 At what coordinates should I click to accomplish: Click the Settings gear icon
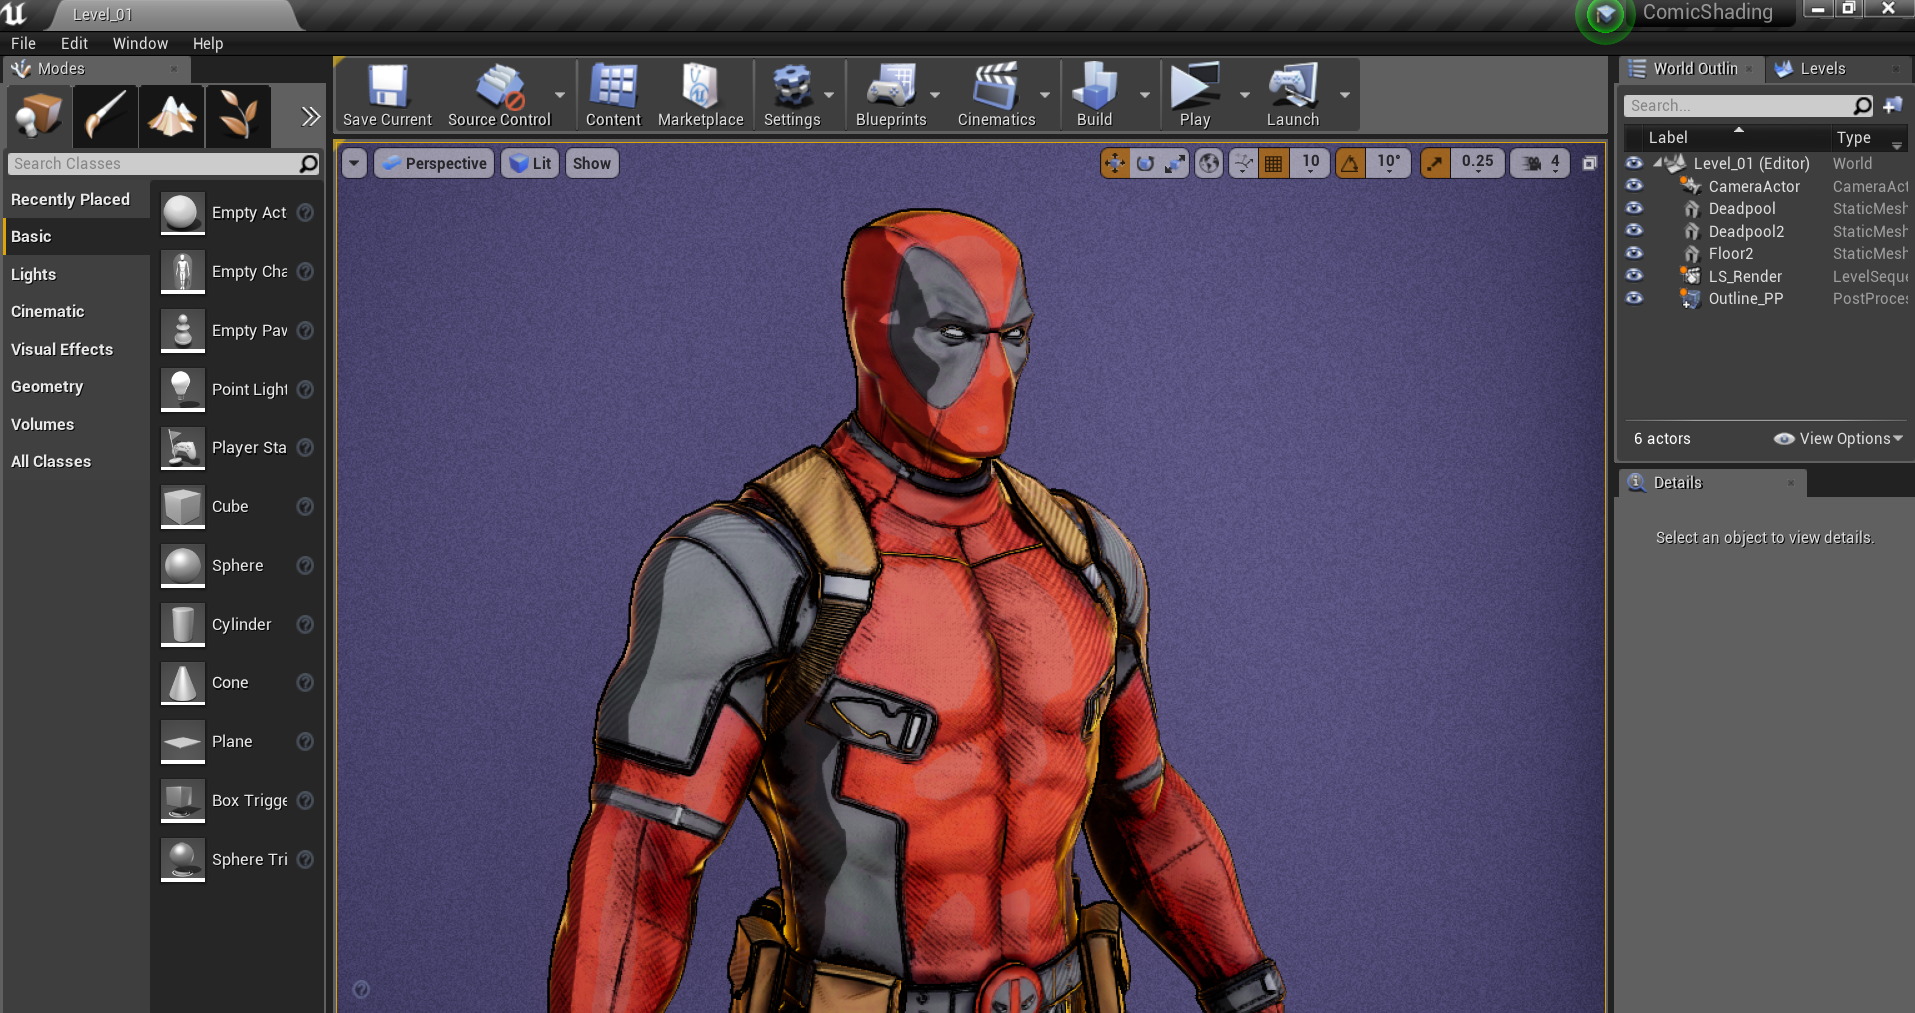coord(792,95)
